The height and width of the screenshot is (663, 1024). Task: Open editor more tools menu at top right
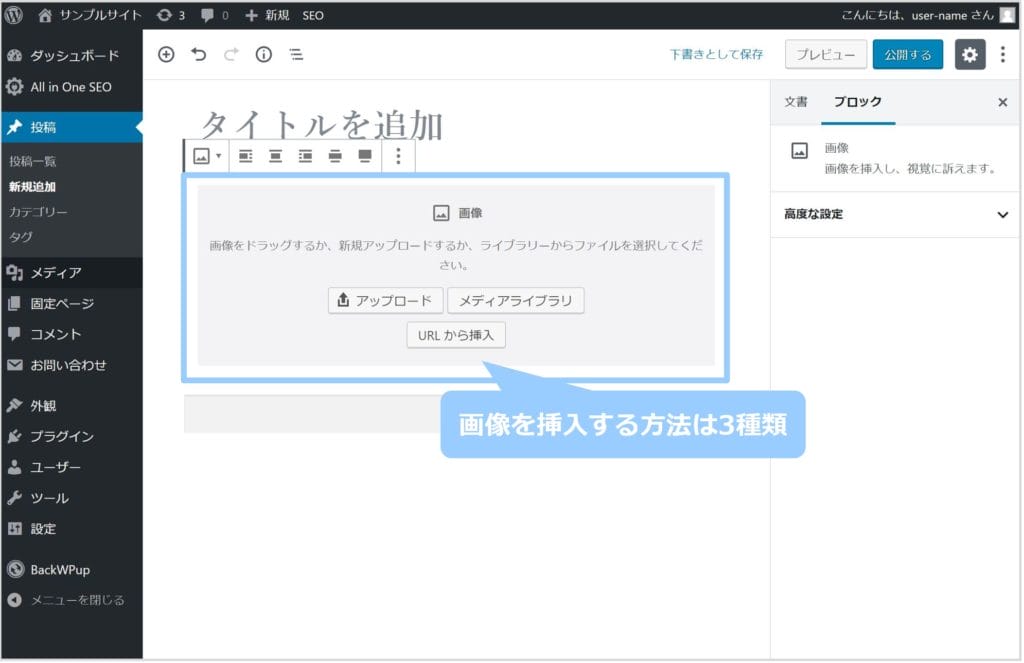pos(1003,55)
